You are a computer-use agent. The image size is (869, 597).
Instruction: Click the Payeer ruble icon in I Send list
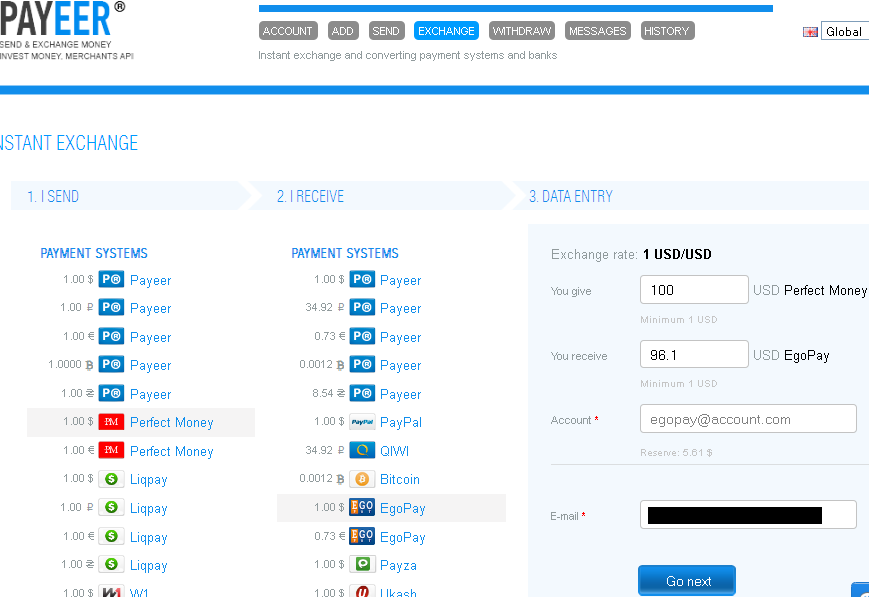click(111, 308)
